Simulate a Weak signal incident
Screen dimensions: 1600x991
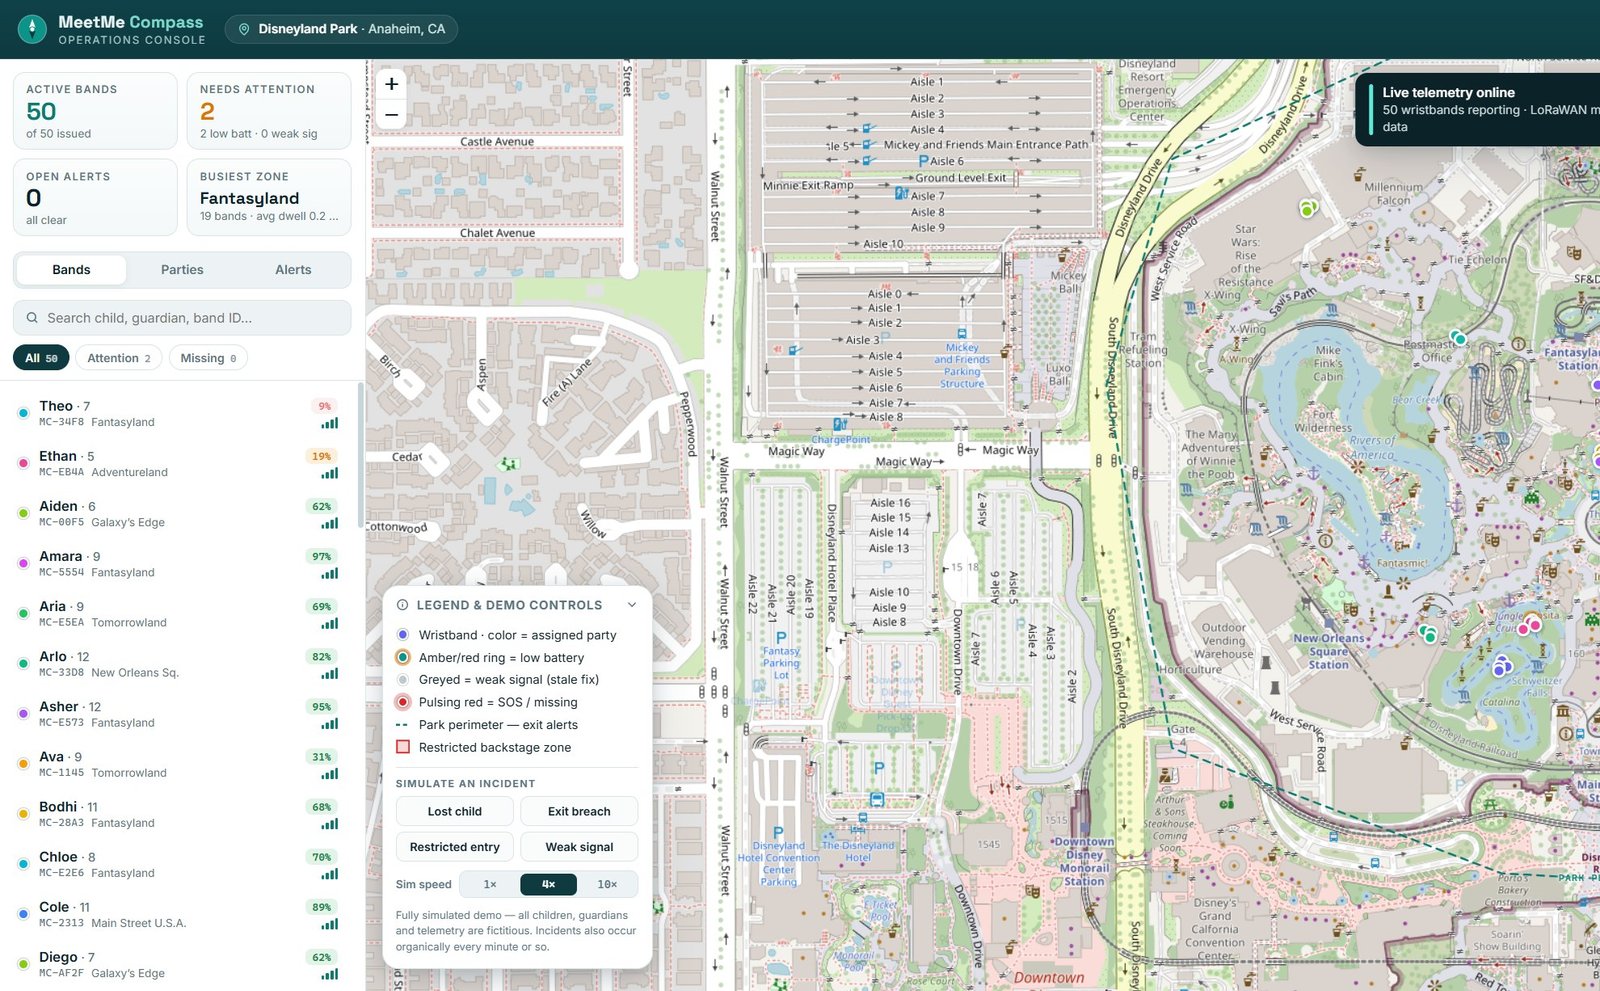click(579, 847)
